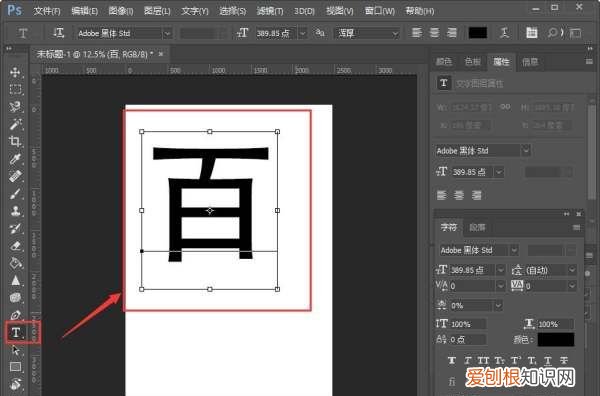
Task: Select the Eraser tool
Action: (x=15, y=246)
